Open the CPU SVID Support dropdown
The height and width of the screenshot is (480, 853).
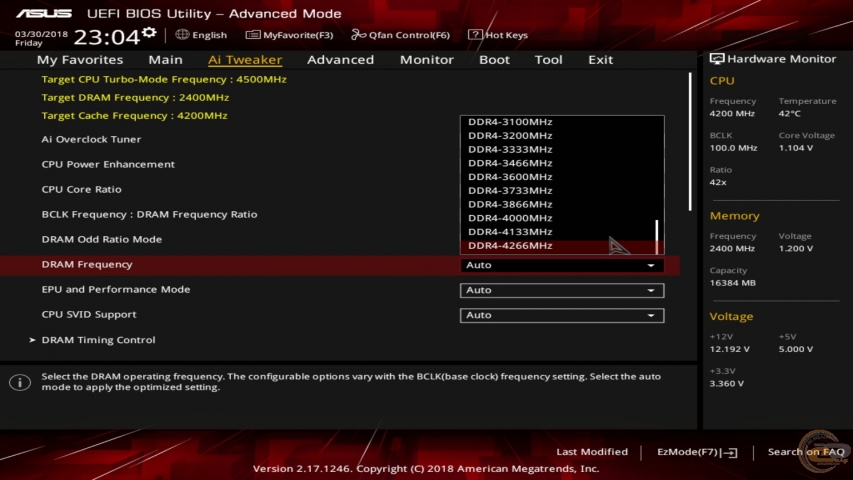tap(562, 315)
